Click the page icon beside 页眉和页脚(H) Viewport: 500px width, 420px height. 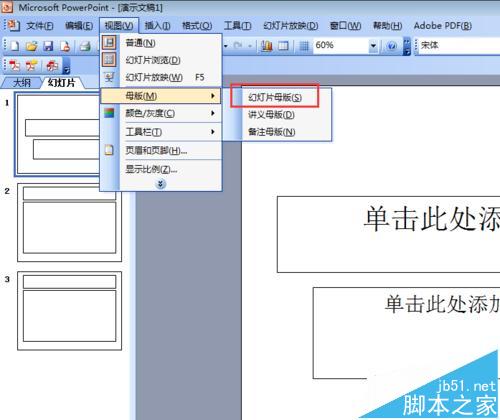click(x=109, y=150)
